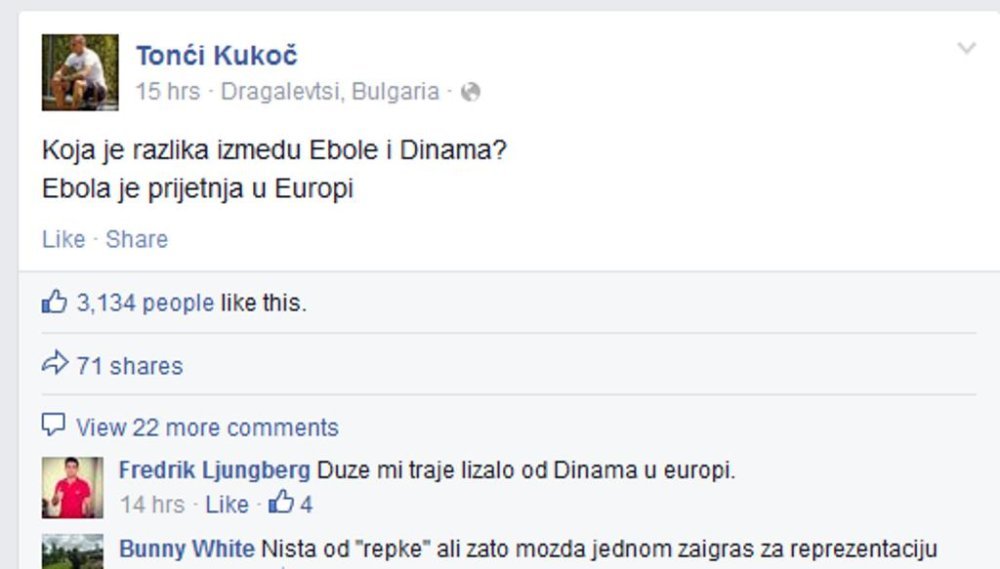This screenshot has width=1000, height=569.
Task: Share the Ebola and Dinamo post
Action: click(136, 239)
